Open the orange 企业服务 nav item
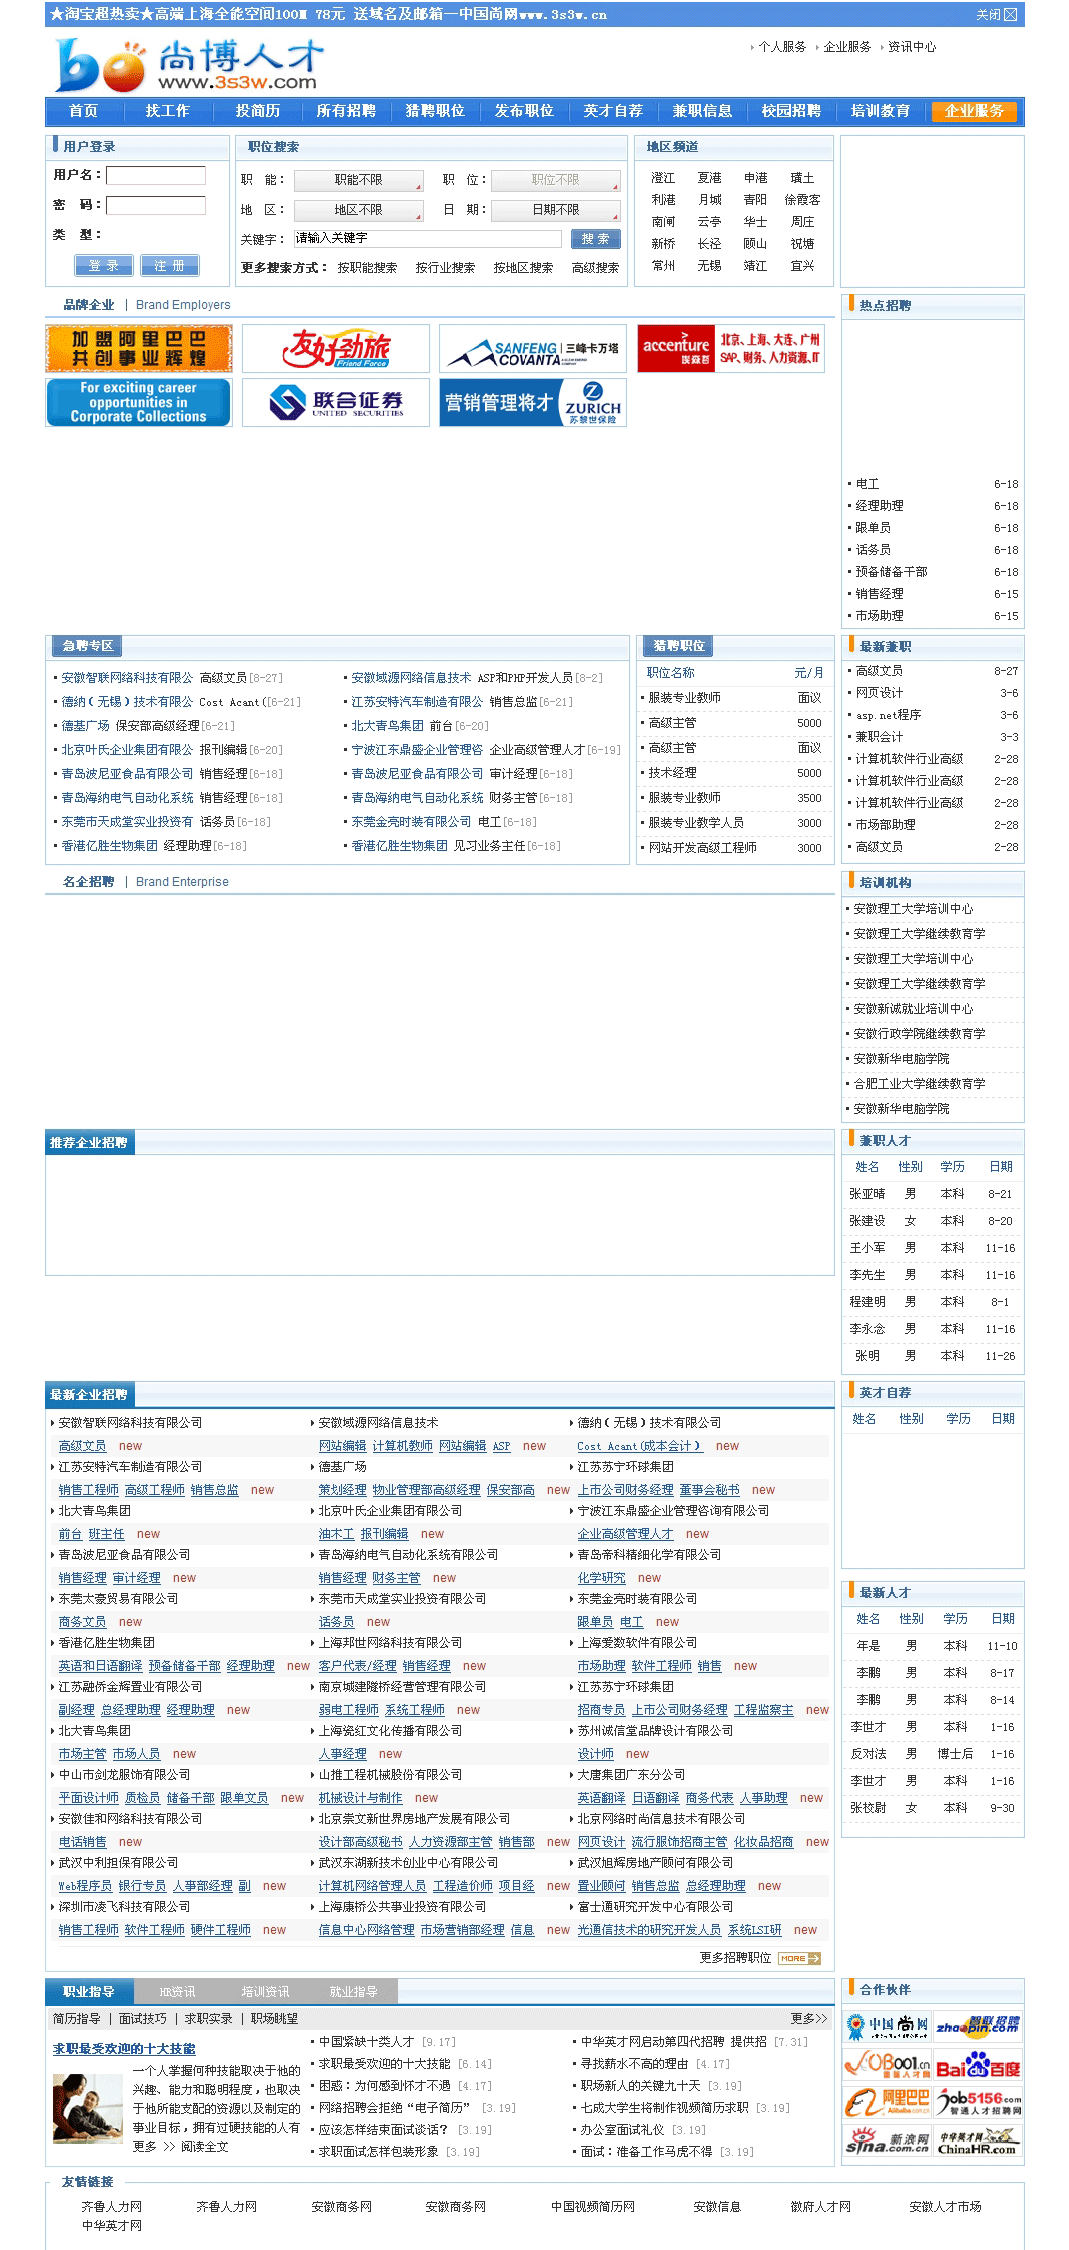Viewport: 1069px width, 2250px height. coord(974,111)
